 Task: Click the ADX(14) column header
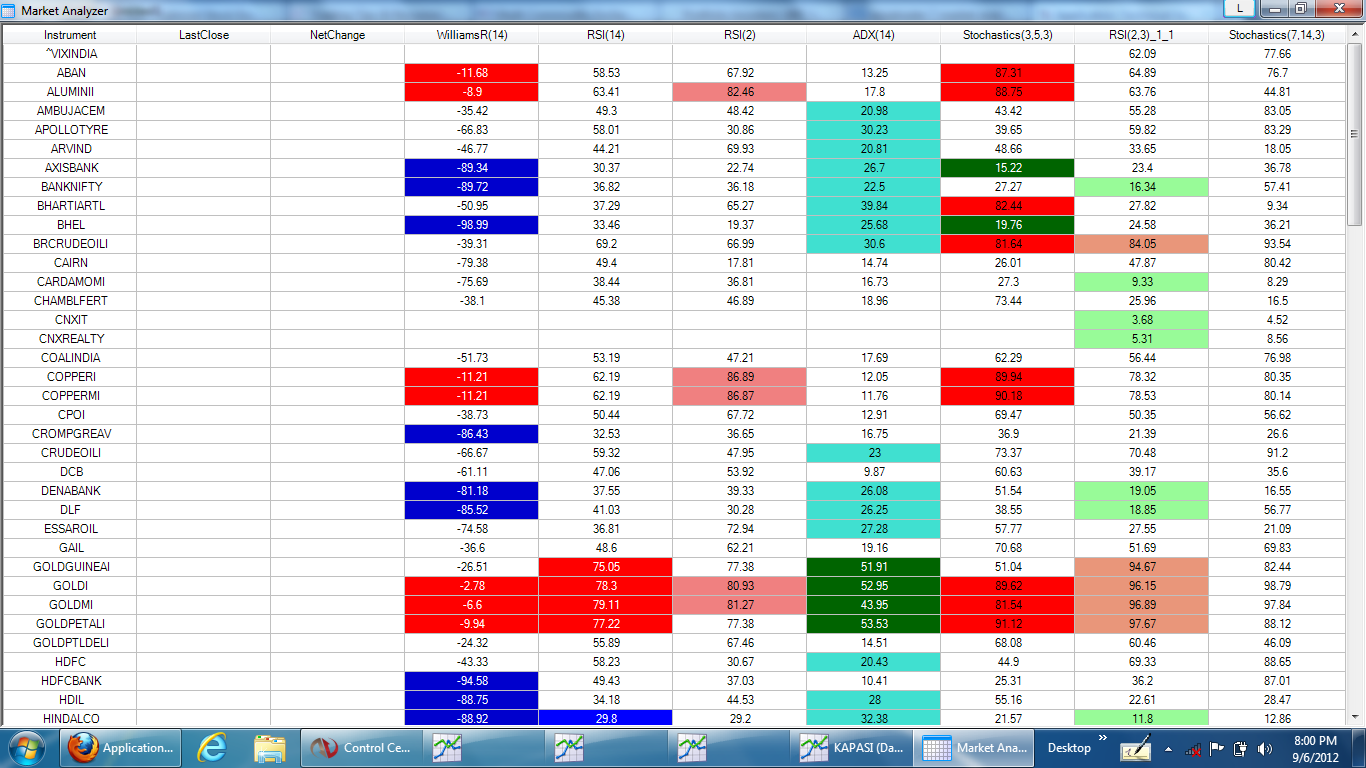pos(874,35)
